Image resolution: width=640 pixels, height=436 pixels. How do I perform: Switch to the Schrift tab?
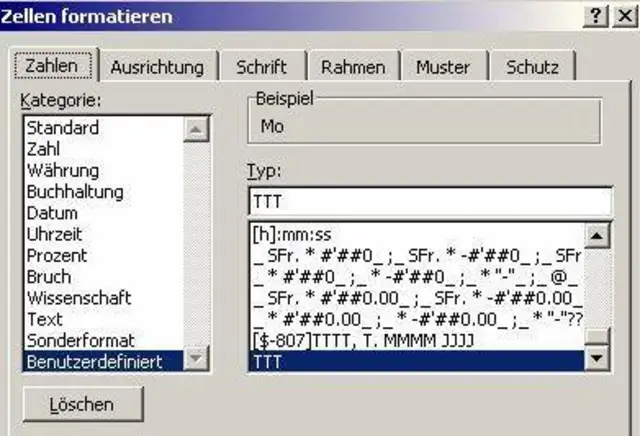(x=261, y=67)
